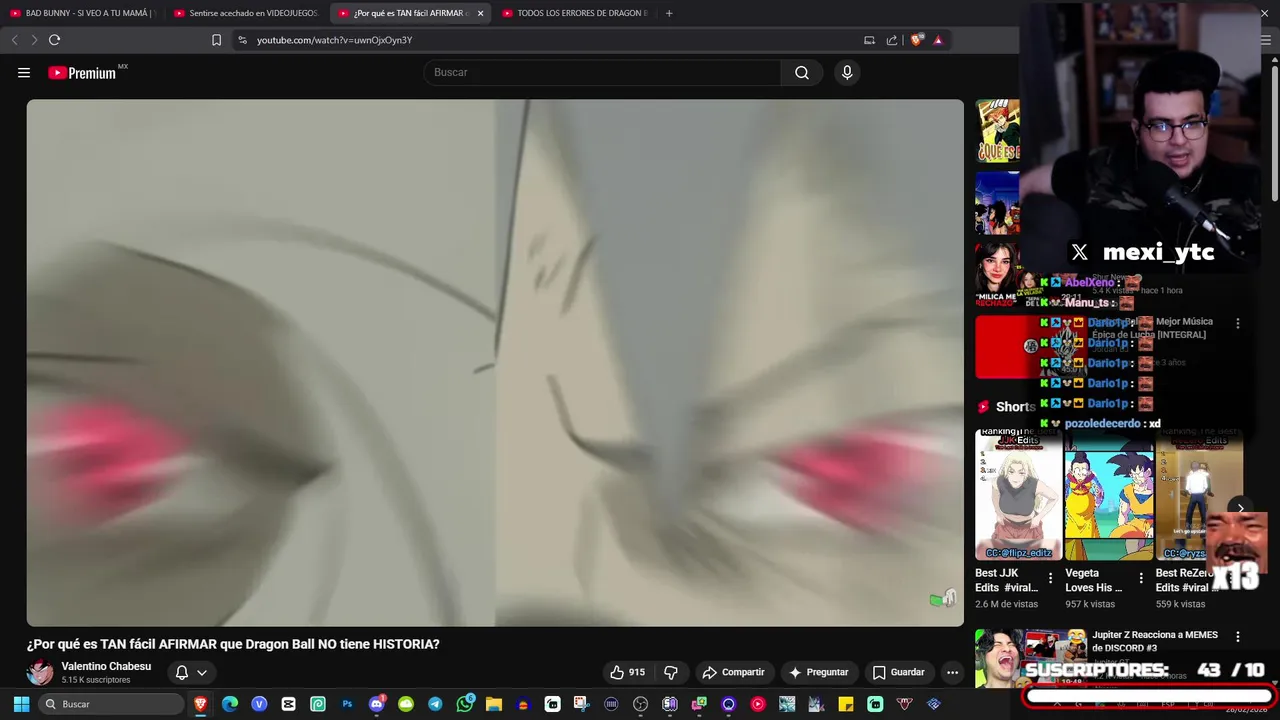Open options for Vegeta Loves His short
Image resolution: width=1280 pixels, height=720 pixels.
[x=1141, y=578]
